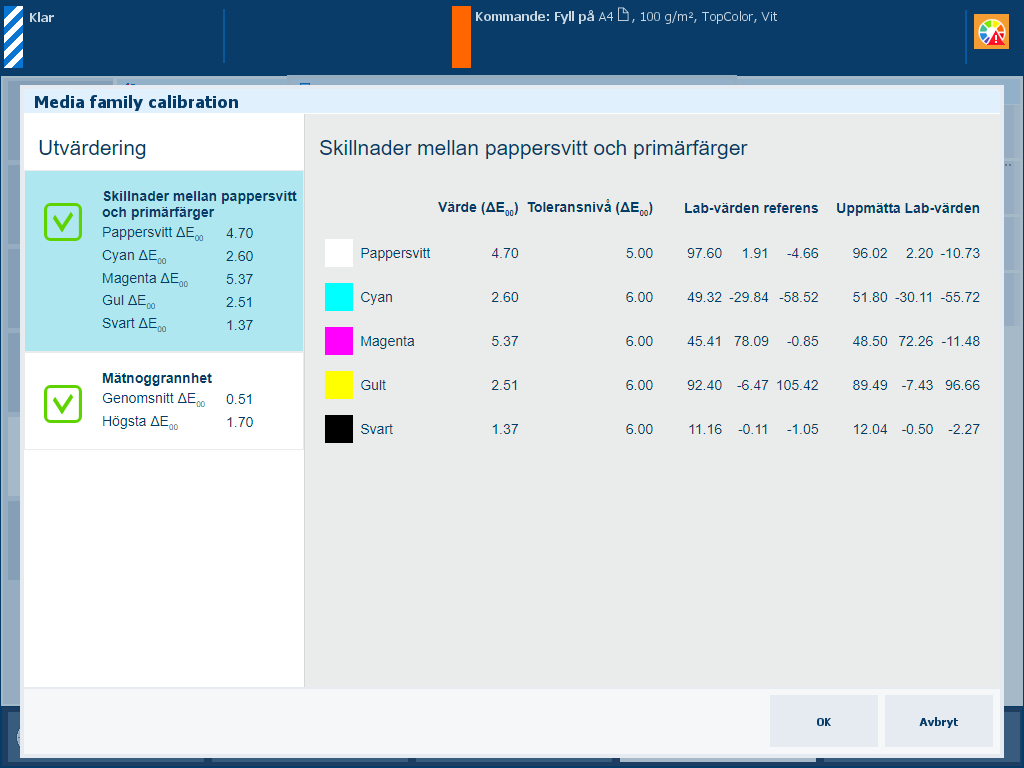Click the Uppmätta Lab-värden column header

[x=908, y=208]
